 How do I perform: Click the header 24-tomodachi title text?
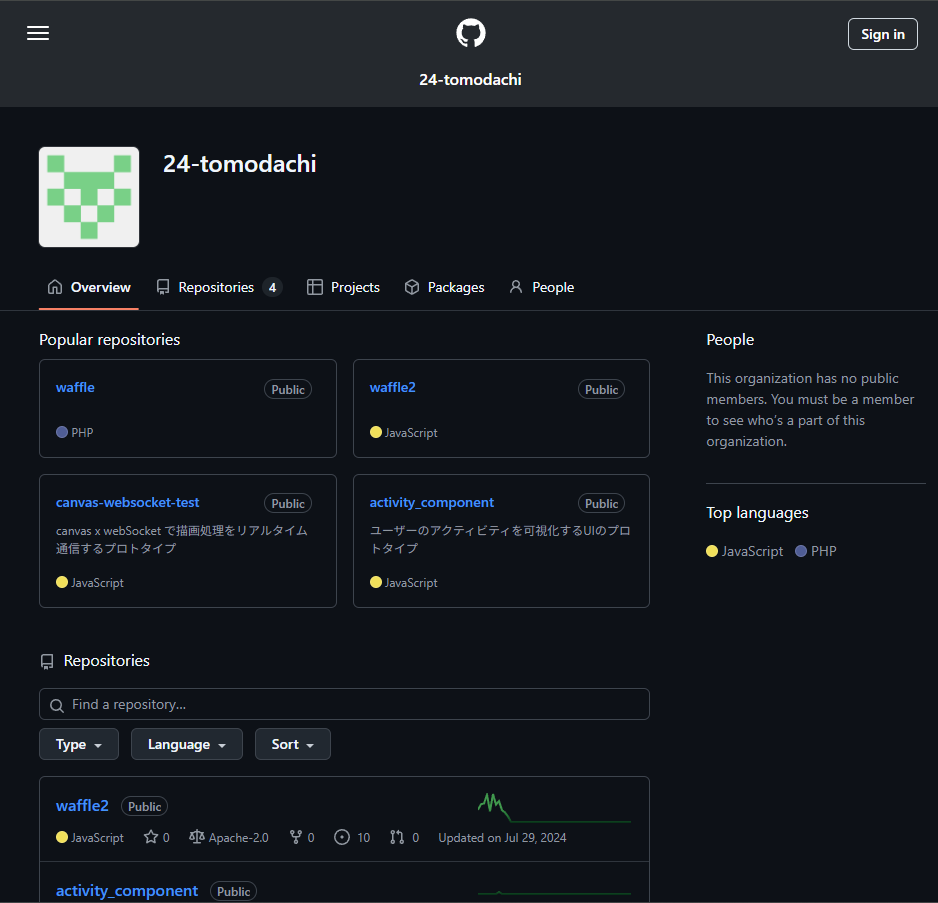[x=470, y=80]
